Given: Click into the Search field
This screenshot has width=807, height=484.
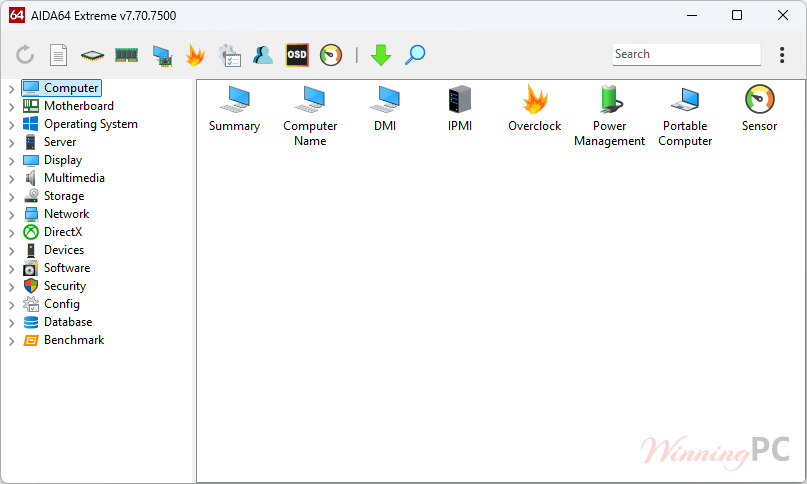Looking at the screenshot, I should point(687,54).
